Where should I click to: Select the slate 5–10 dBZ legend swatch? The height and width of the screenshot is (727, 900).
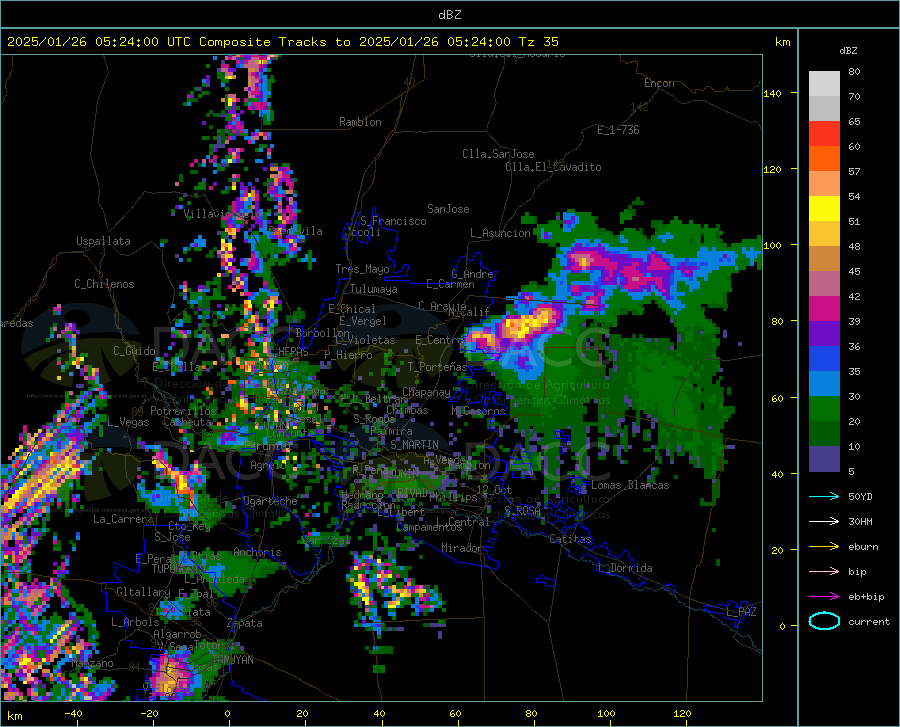tap(824, 459)
